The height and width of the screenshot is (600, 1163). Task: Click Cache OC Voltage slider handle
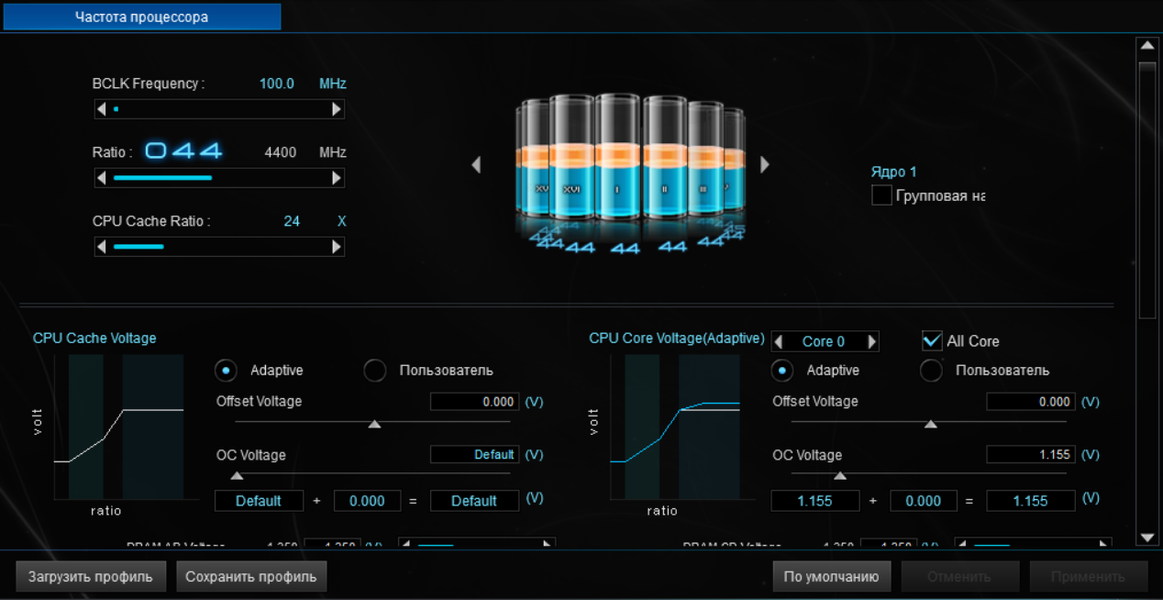click(237, 475)
